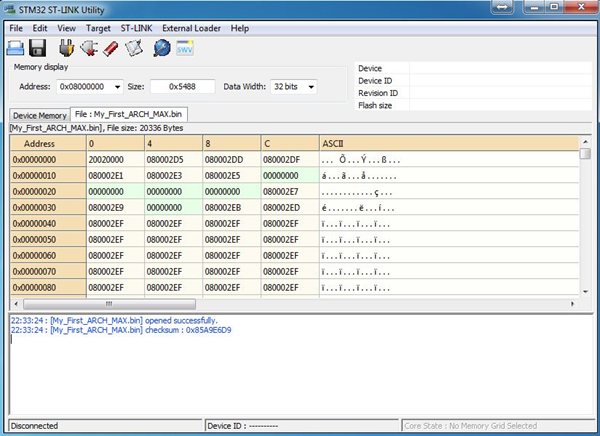
Task: Click address row 0x00000040
Action: tap(48, 224)
